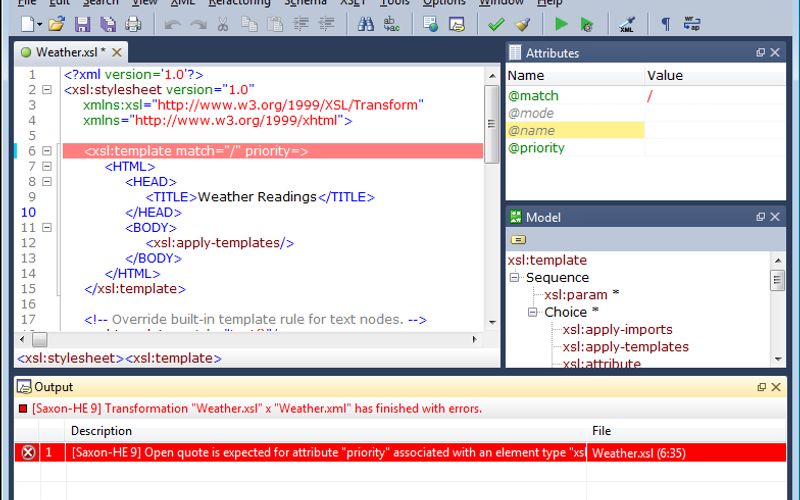The image size is (800, 500).
Task: Float the Output panel
Action: (x=761, y=387)
